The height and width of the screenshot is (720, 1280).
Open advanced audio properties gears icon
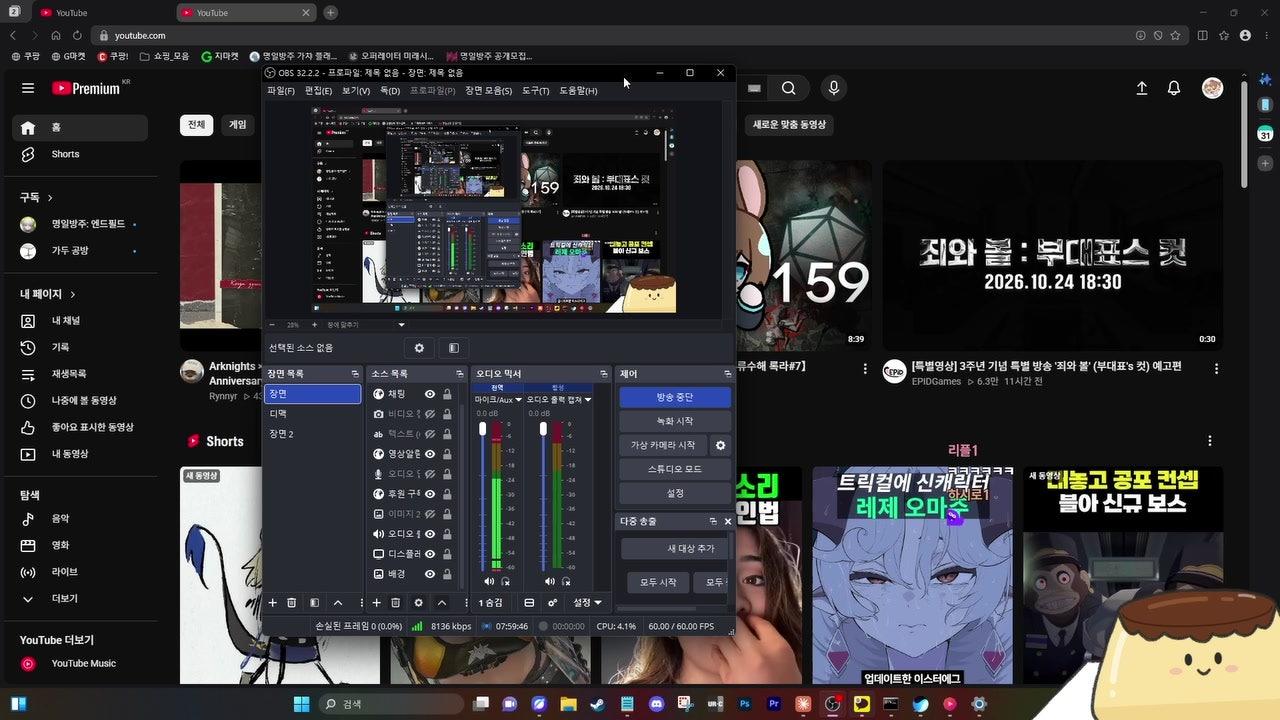pyautogui.click(x=552, y=603)
